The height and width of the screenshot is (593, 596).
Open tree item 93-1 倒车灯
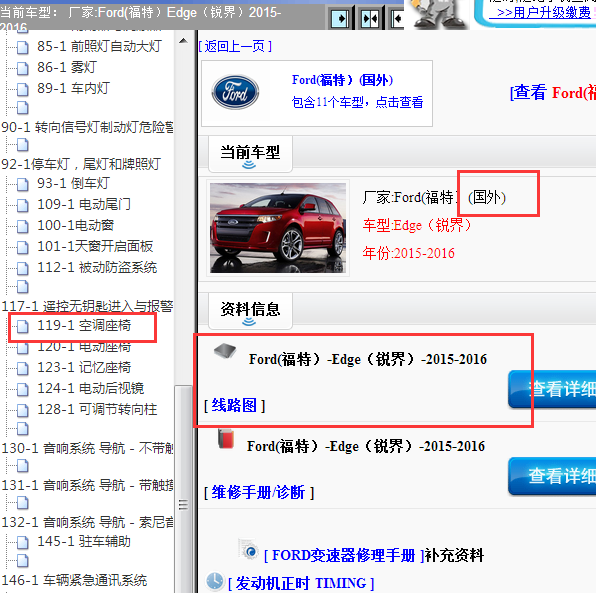pyautogui.click(x=73, y=183)
